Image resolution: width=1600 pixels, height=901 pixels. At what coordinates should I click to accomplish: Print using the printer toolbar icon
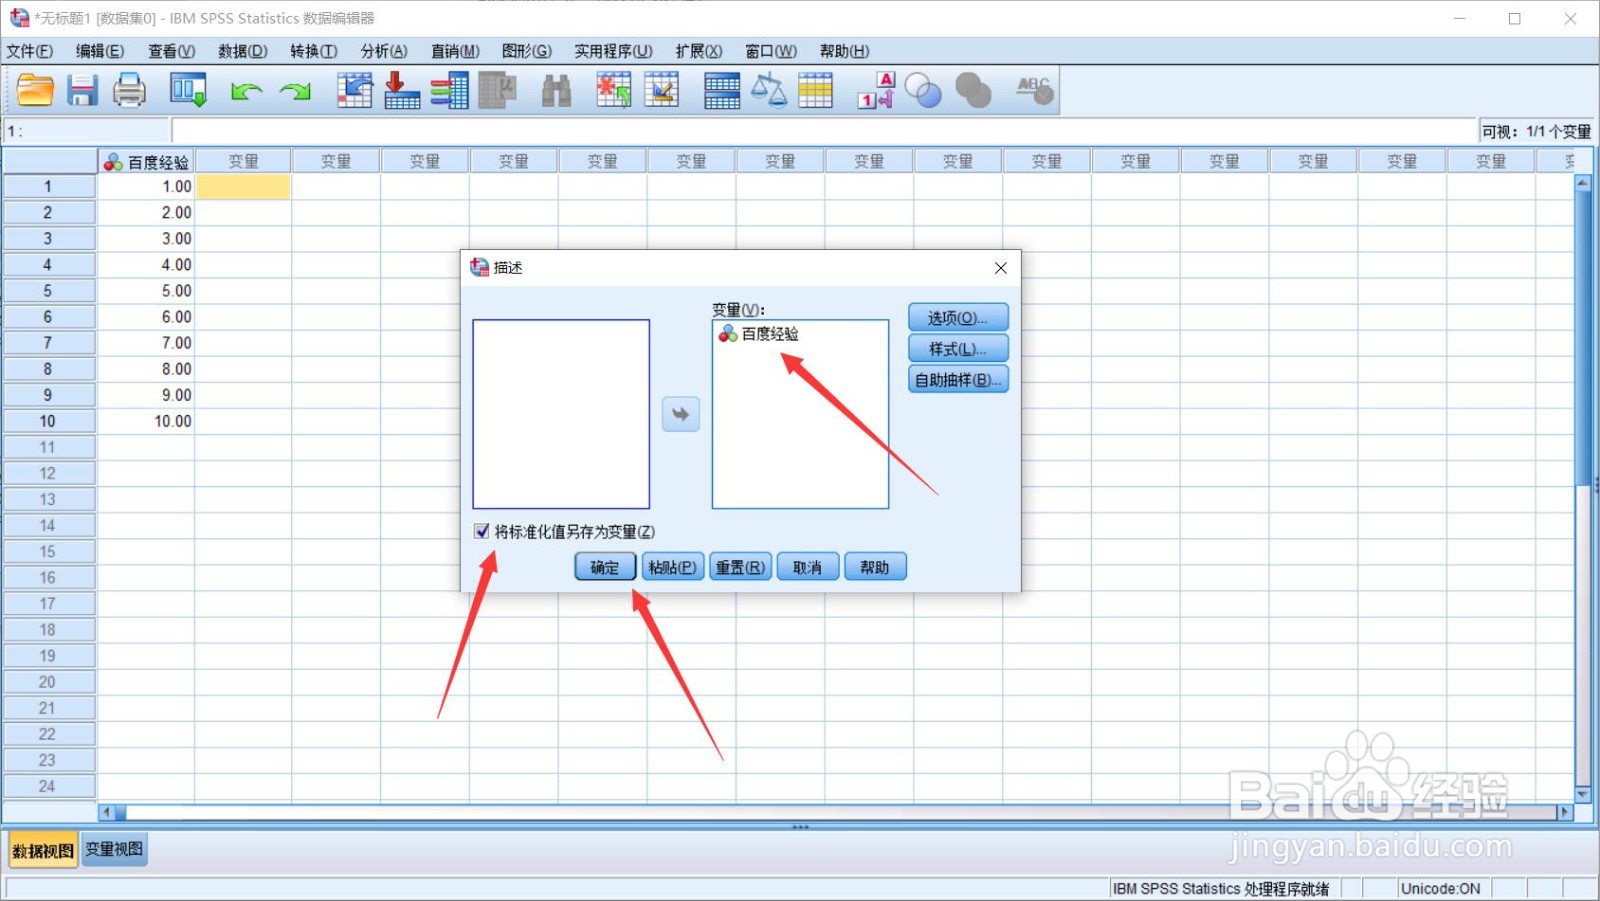click(x=129, y=90)
